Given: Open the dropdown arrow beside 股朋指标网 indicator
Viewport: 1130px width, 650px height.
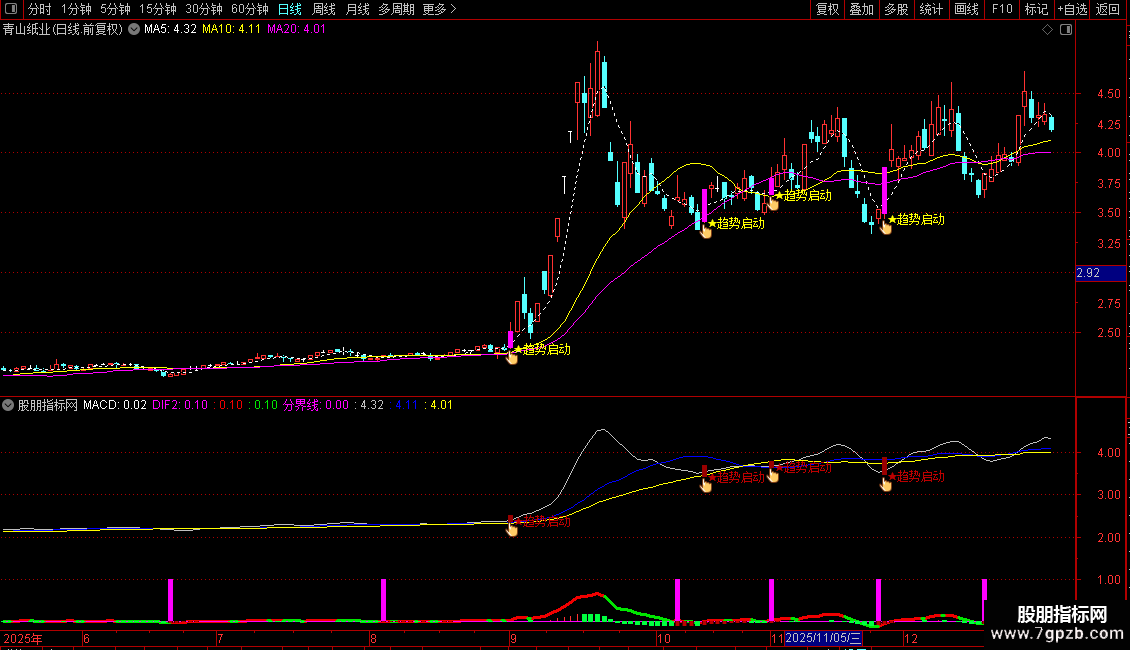Looking at the screenshot, I should pos(8,405).
